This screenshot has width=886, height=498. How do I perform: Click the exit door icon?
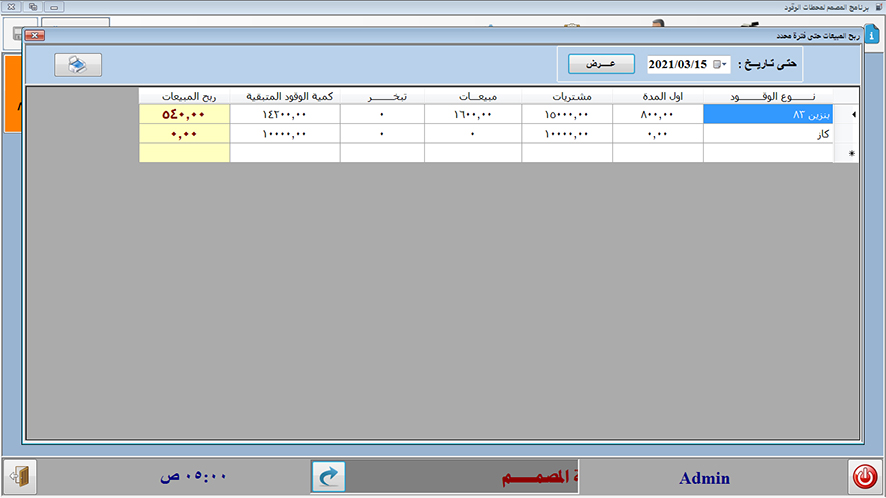20,476
